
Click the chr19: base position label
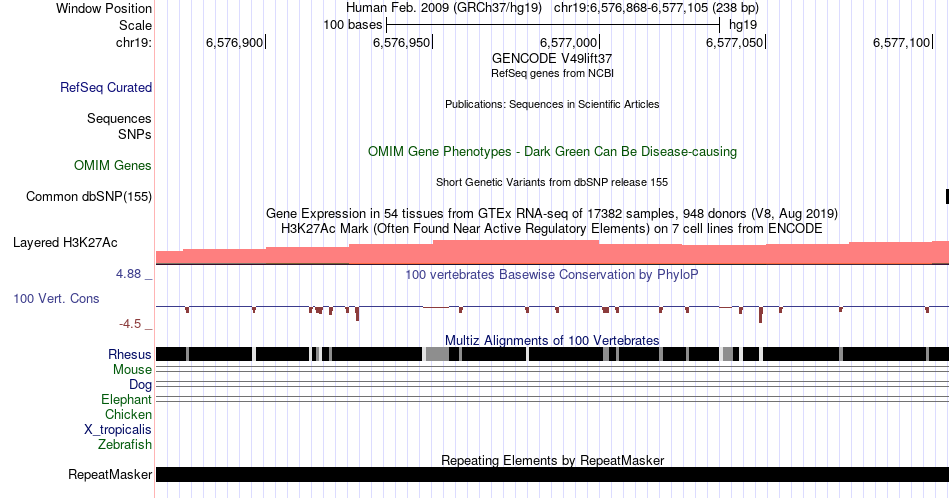click(133, 42)
